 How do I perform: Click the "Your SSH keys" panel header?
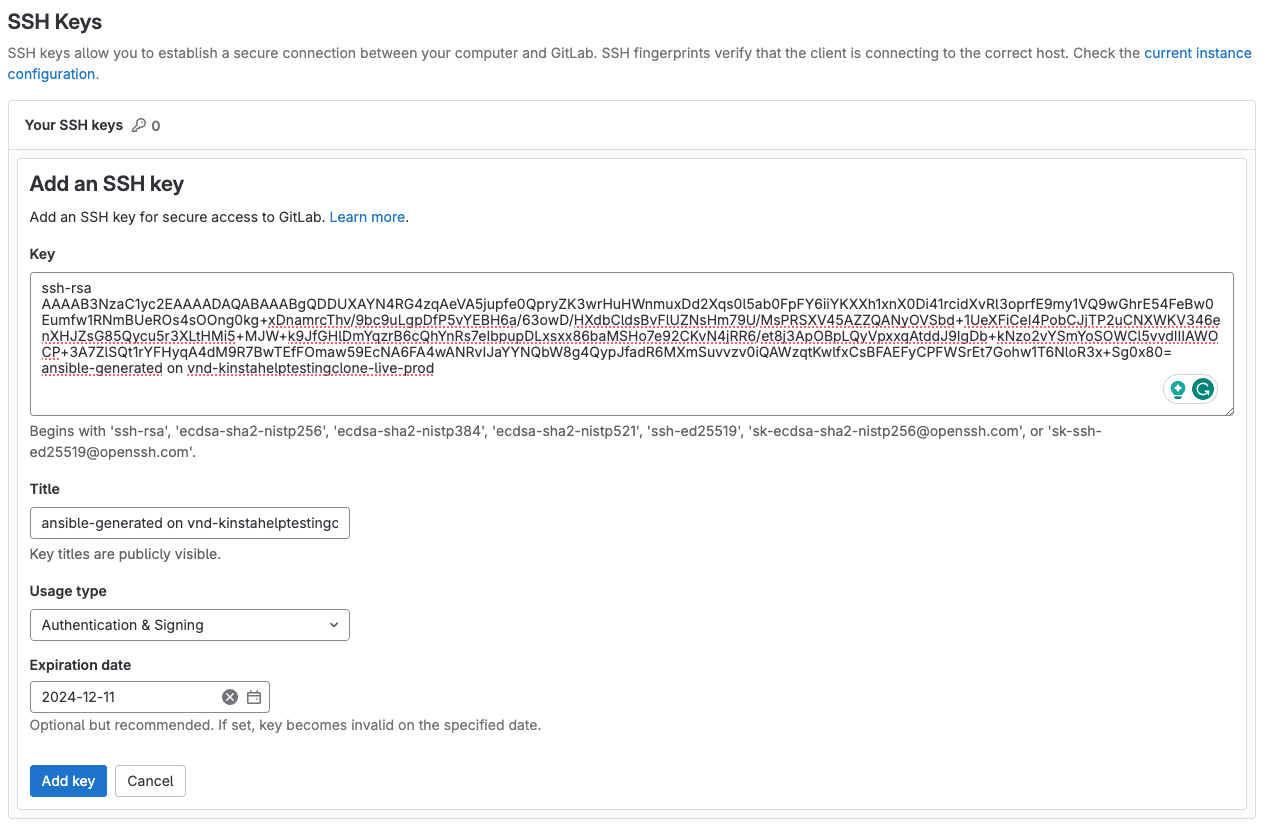73,125
